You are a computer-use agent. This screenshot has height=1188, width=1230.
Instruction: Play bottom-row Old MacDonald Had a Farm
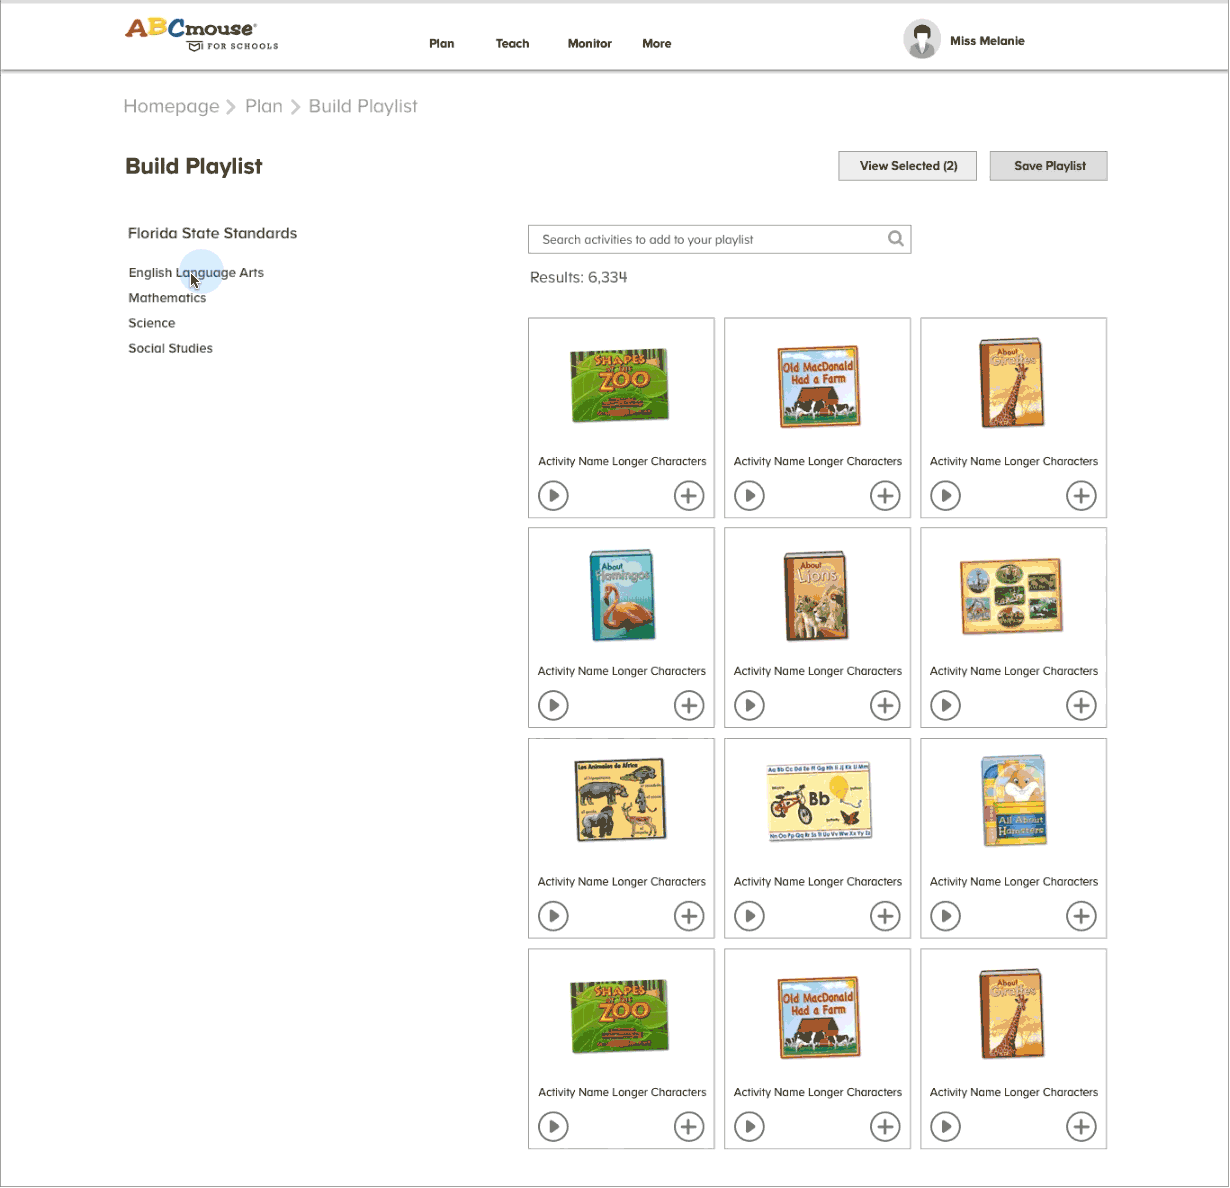coord(749,1127)
